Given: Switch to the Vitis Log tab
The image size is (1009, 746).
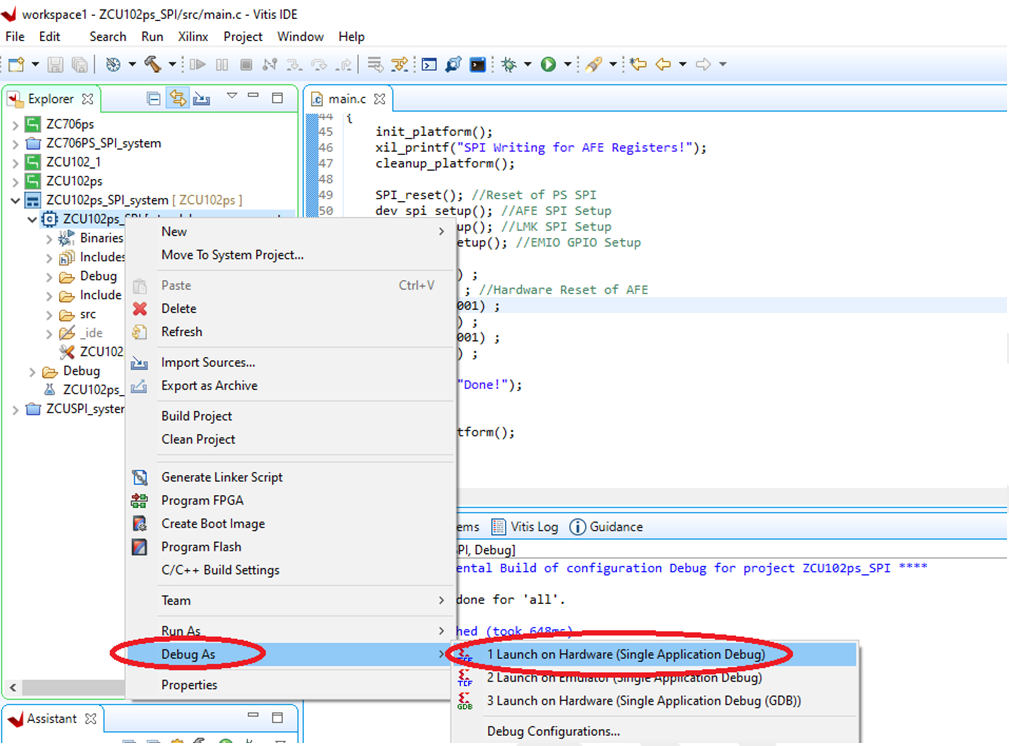Looking at the screenshot, I should pos(534,527).
